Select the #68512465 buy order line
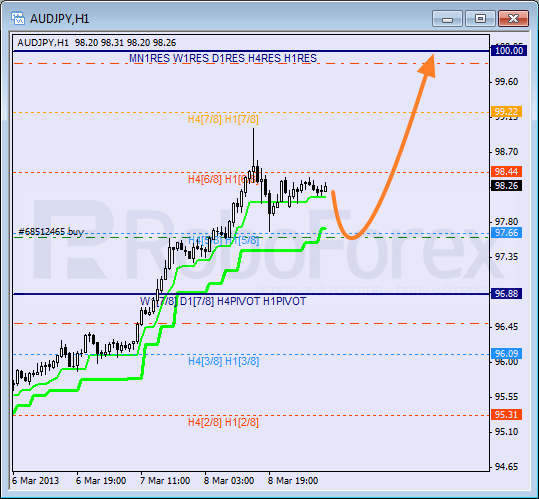The width and height of the screenshot is (539, 499). pos(51,232)
